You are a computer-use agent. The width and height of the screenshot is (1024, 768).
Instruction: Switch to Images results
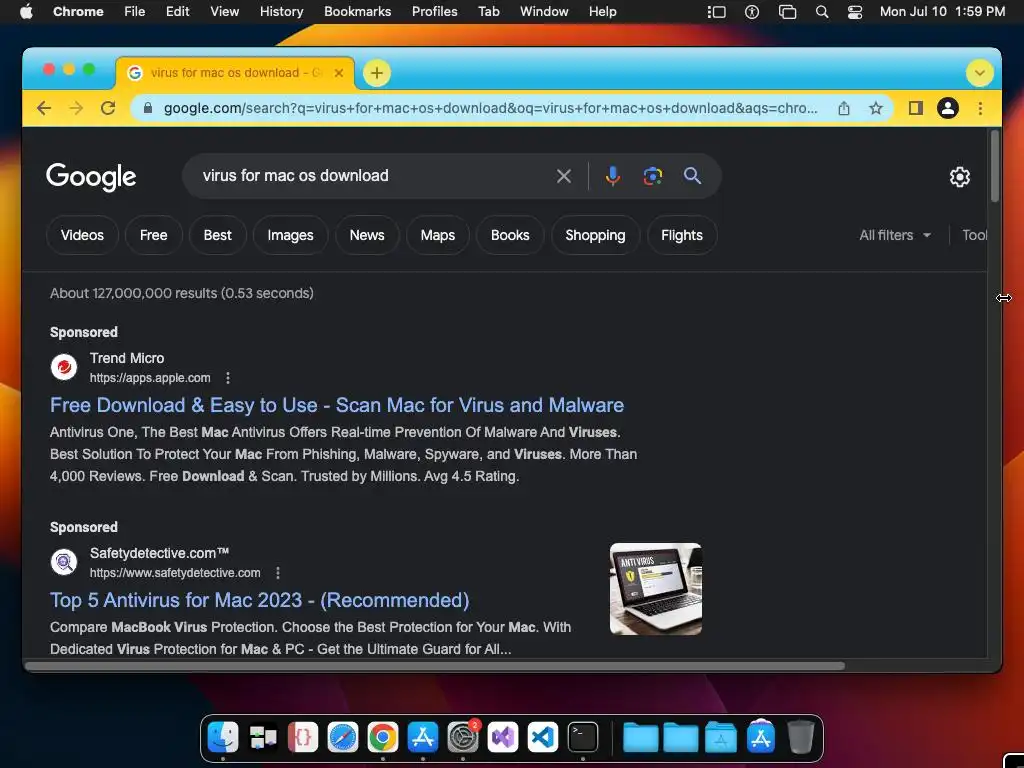pos(291,235)
